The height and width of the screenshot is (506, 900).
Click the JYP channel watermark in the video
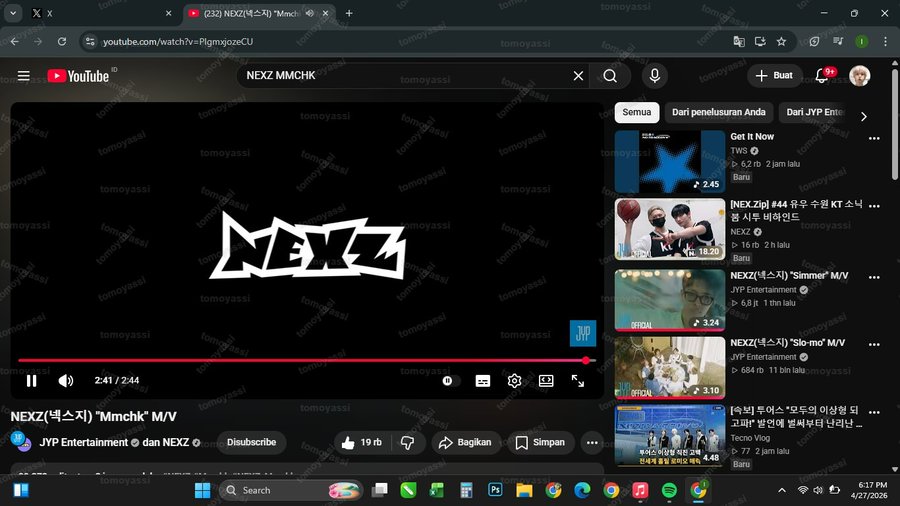pyautogui.click(x=583, y=333)
